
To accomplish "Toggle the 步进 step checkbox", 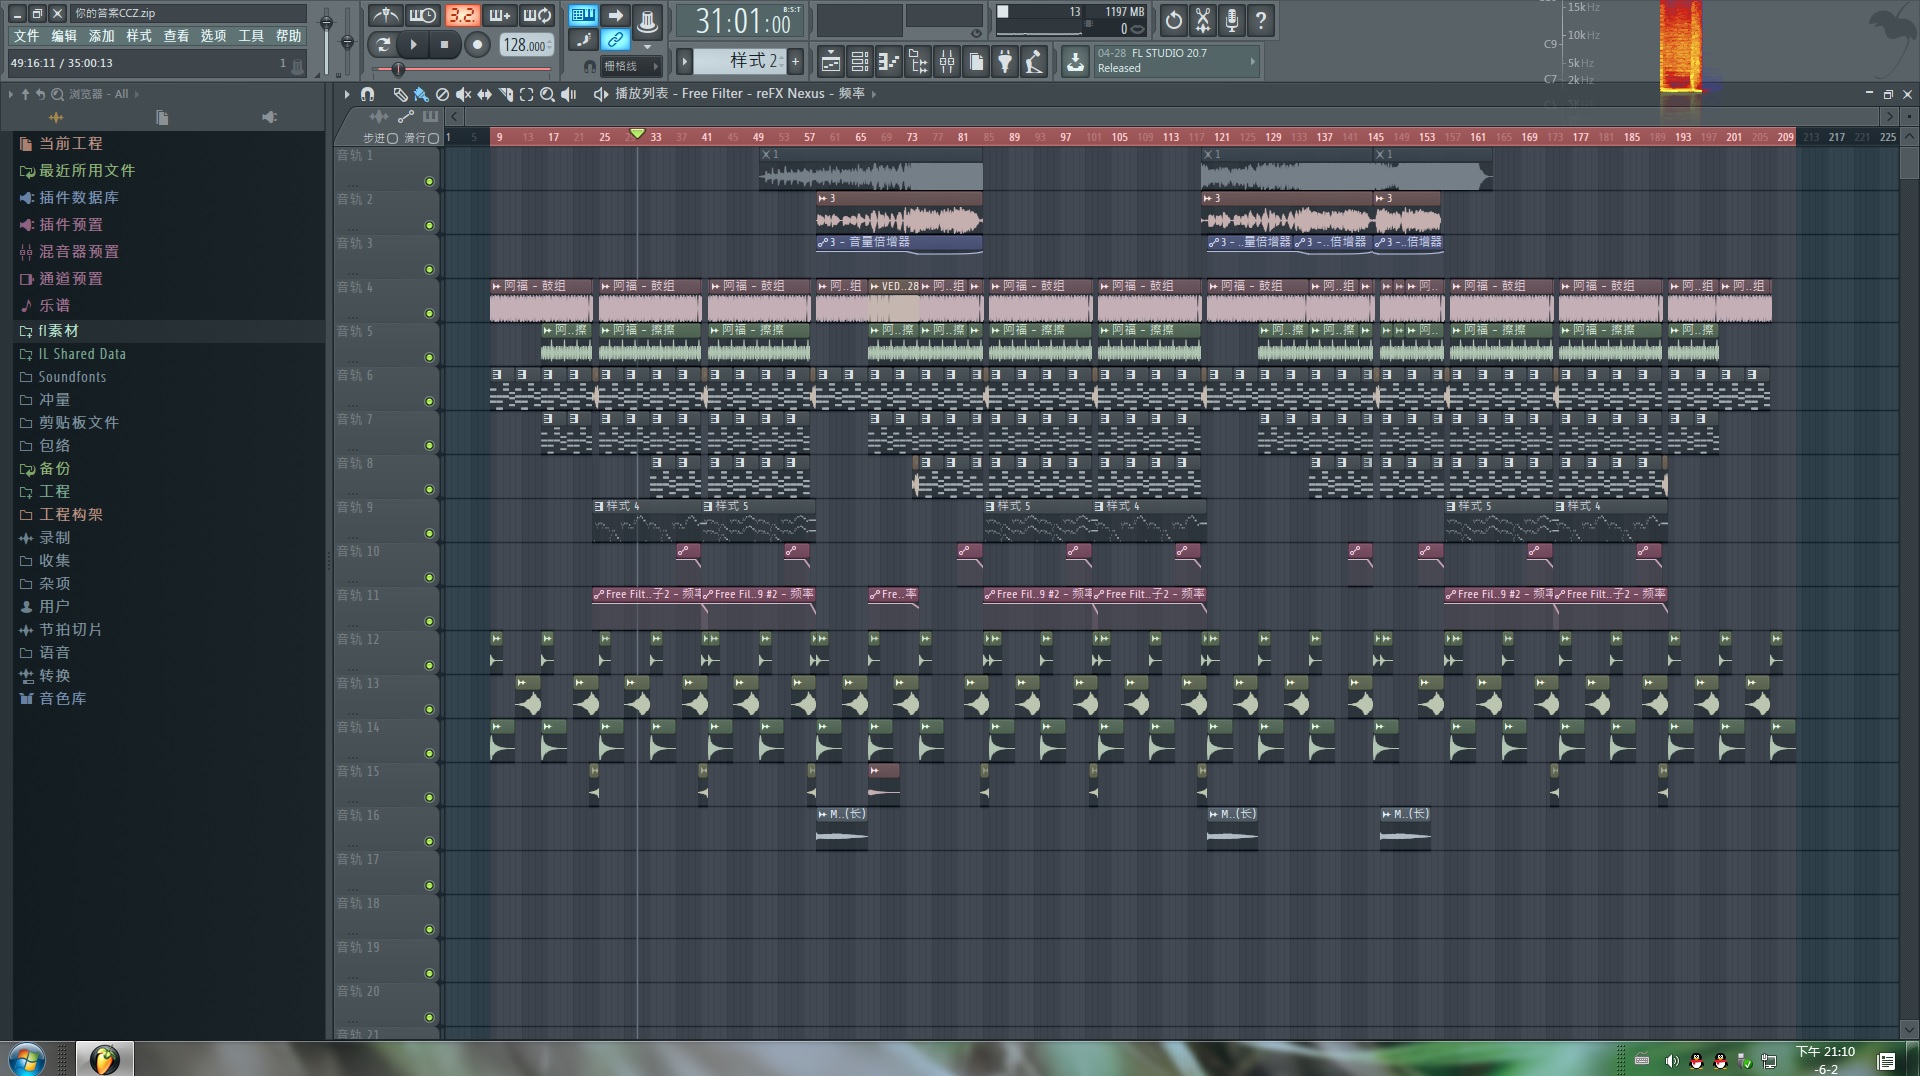I will coord(393,138).
